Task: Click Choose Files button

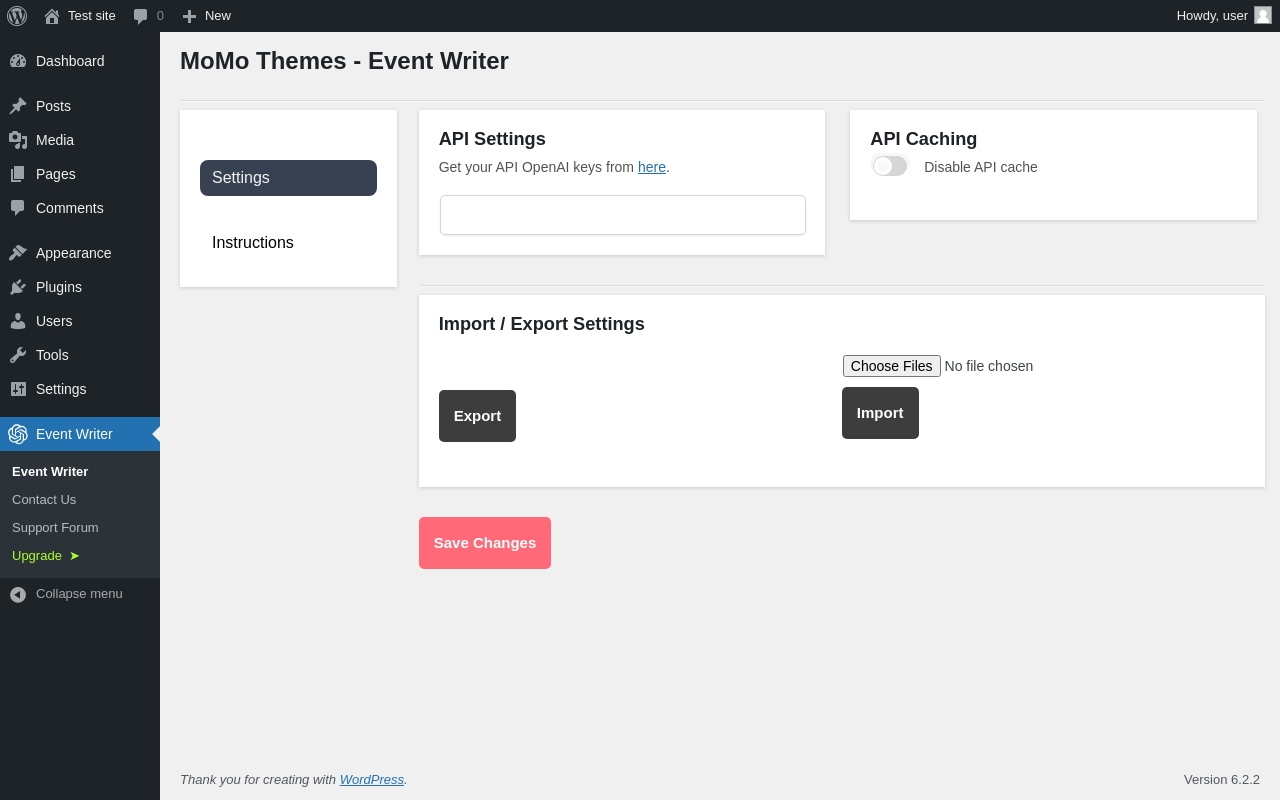Action: click(892, 366)
